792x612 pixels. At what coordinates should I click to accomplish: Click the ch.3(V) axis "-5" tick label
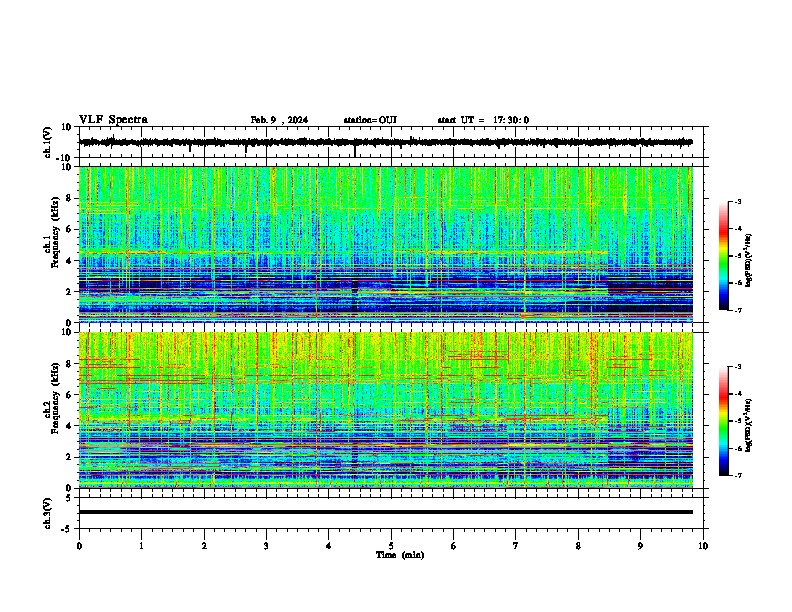coord(67,529)
